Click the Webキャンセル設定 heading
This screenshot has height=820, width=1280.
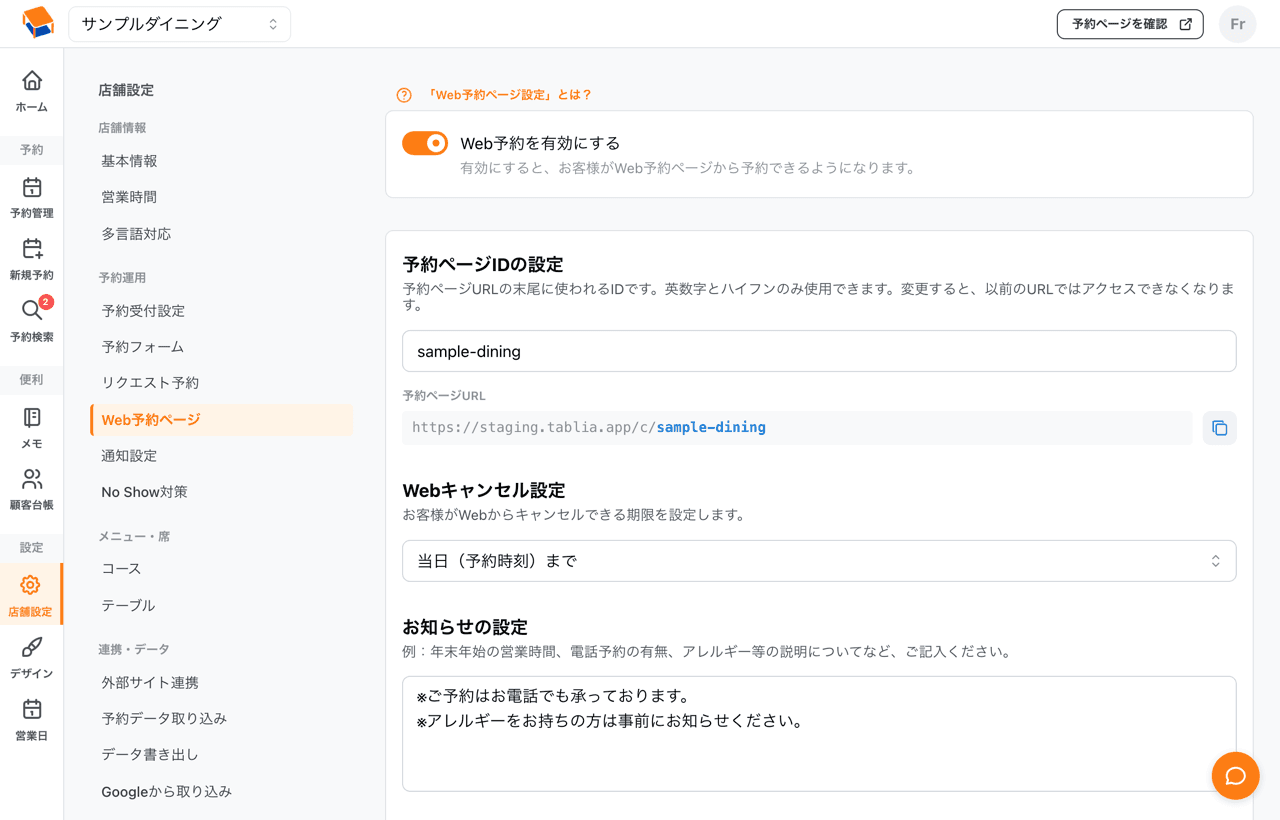click(483, 491)
